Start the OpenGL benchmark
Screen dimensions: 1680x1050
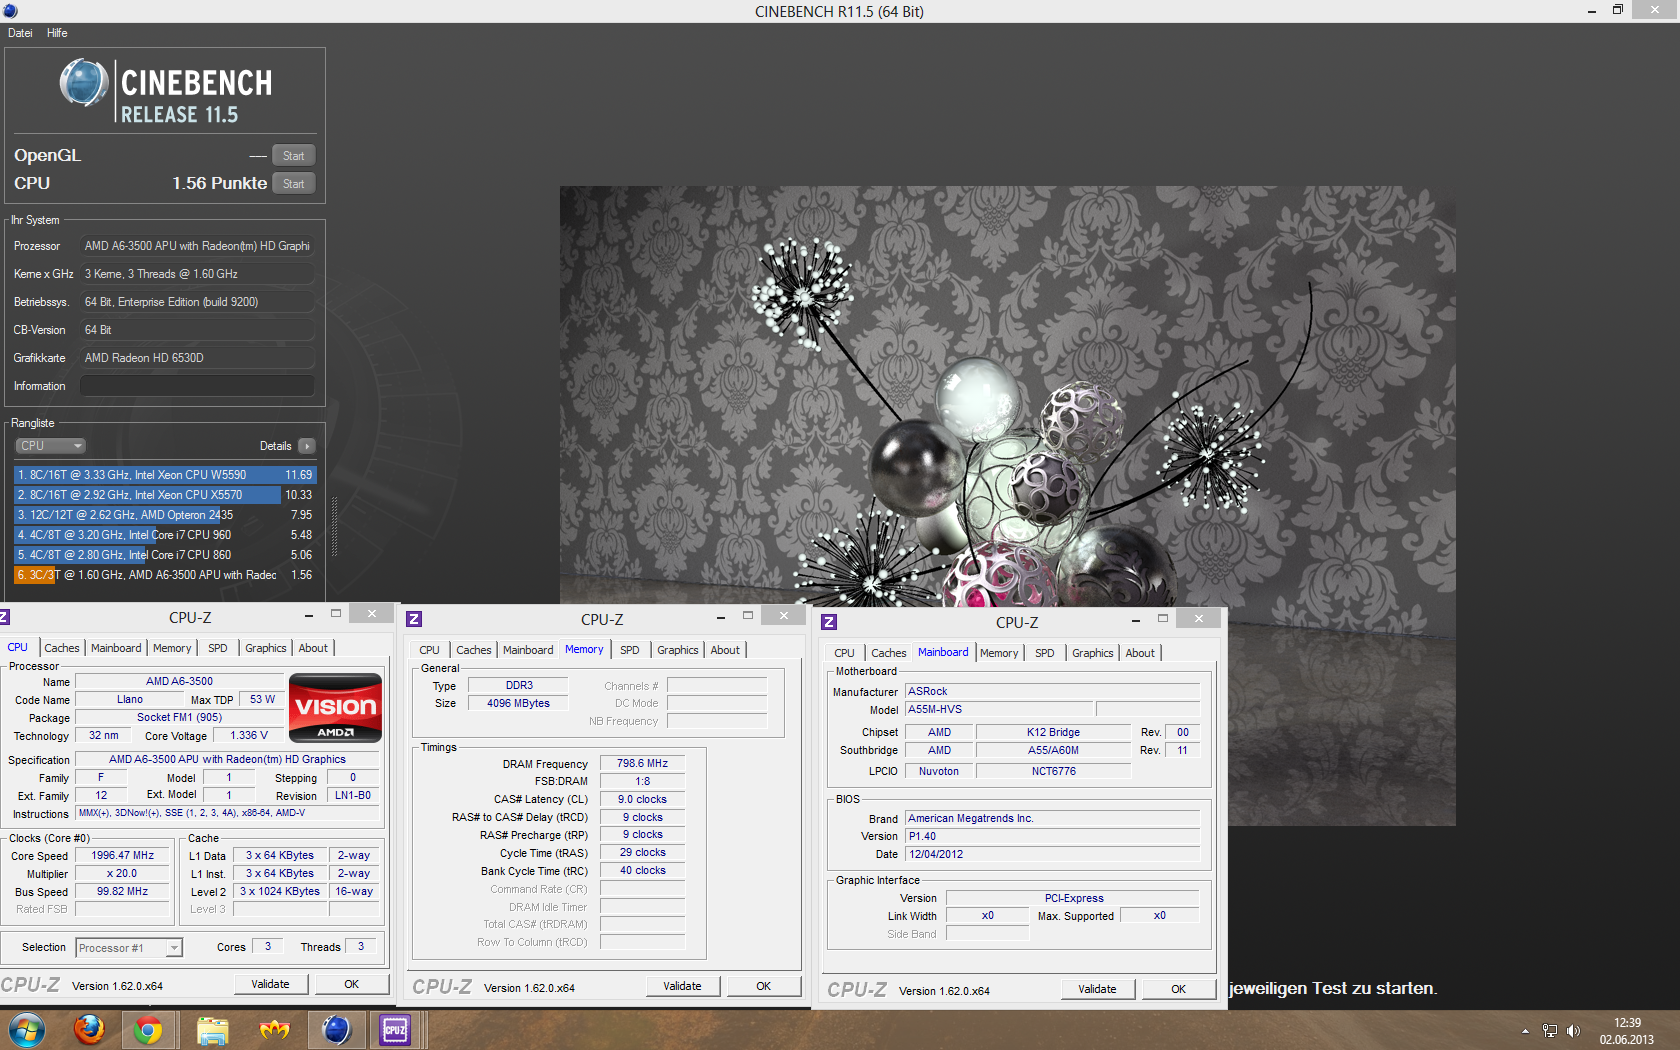[x=293, y=156]
